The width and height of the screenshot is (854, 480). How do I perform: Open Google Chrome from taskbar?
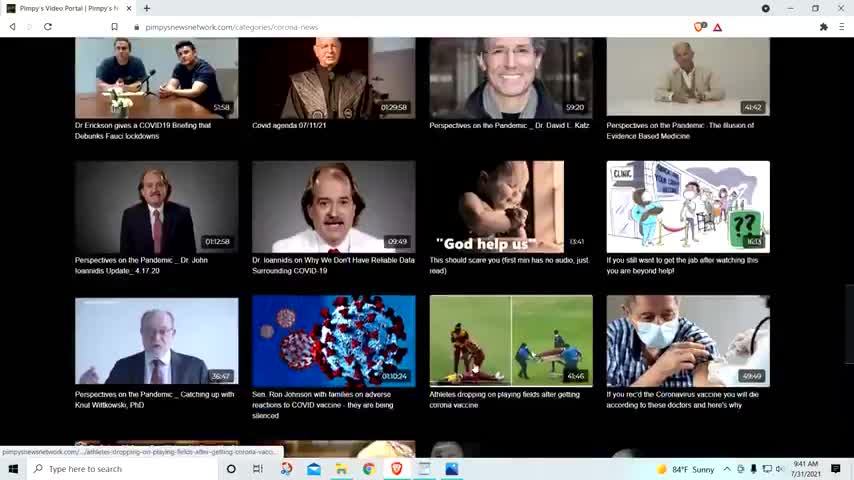[x=369, y=469]
